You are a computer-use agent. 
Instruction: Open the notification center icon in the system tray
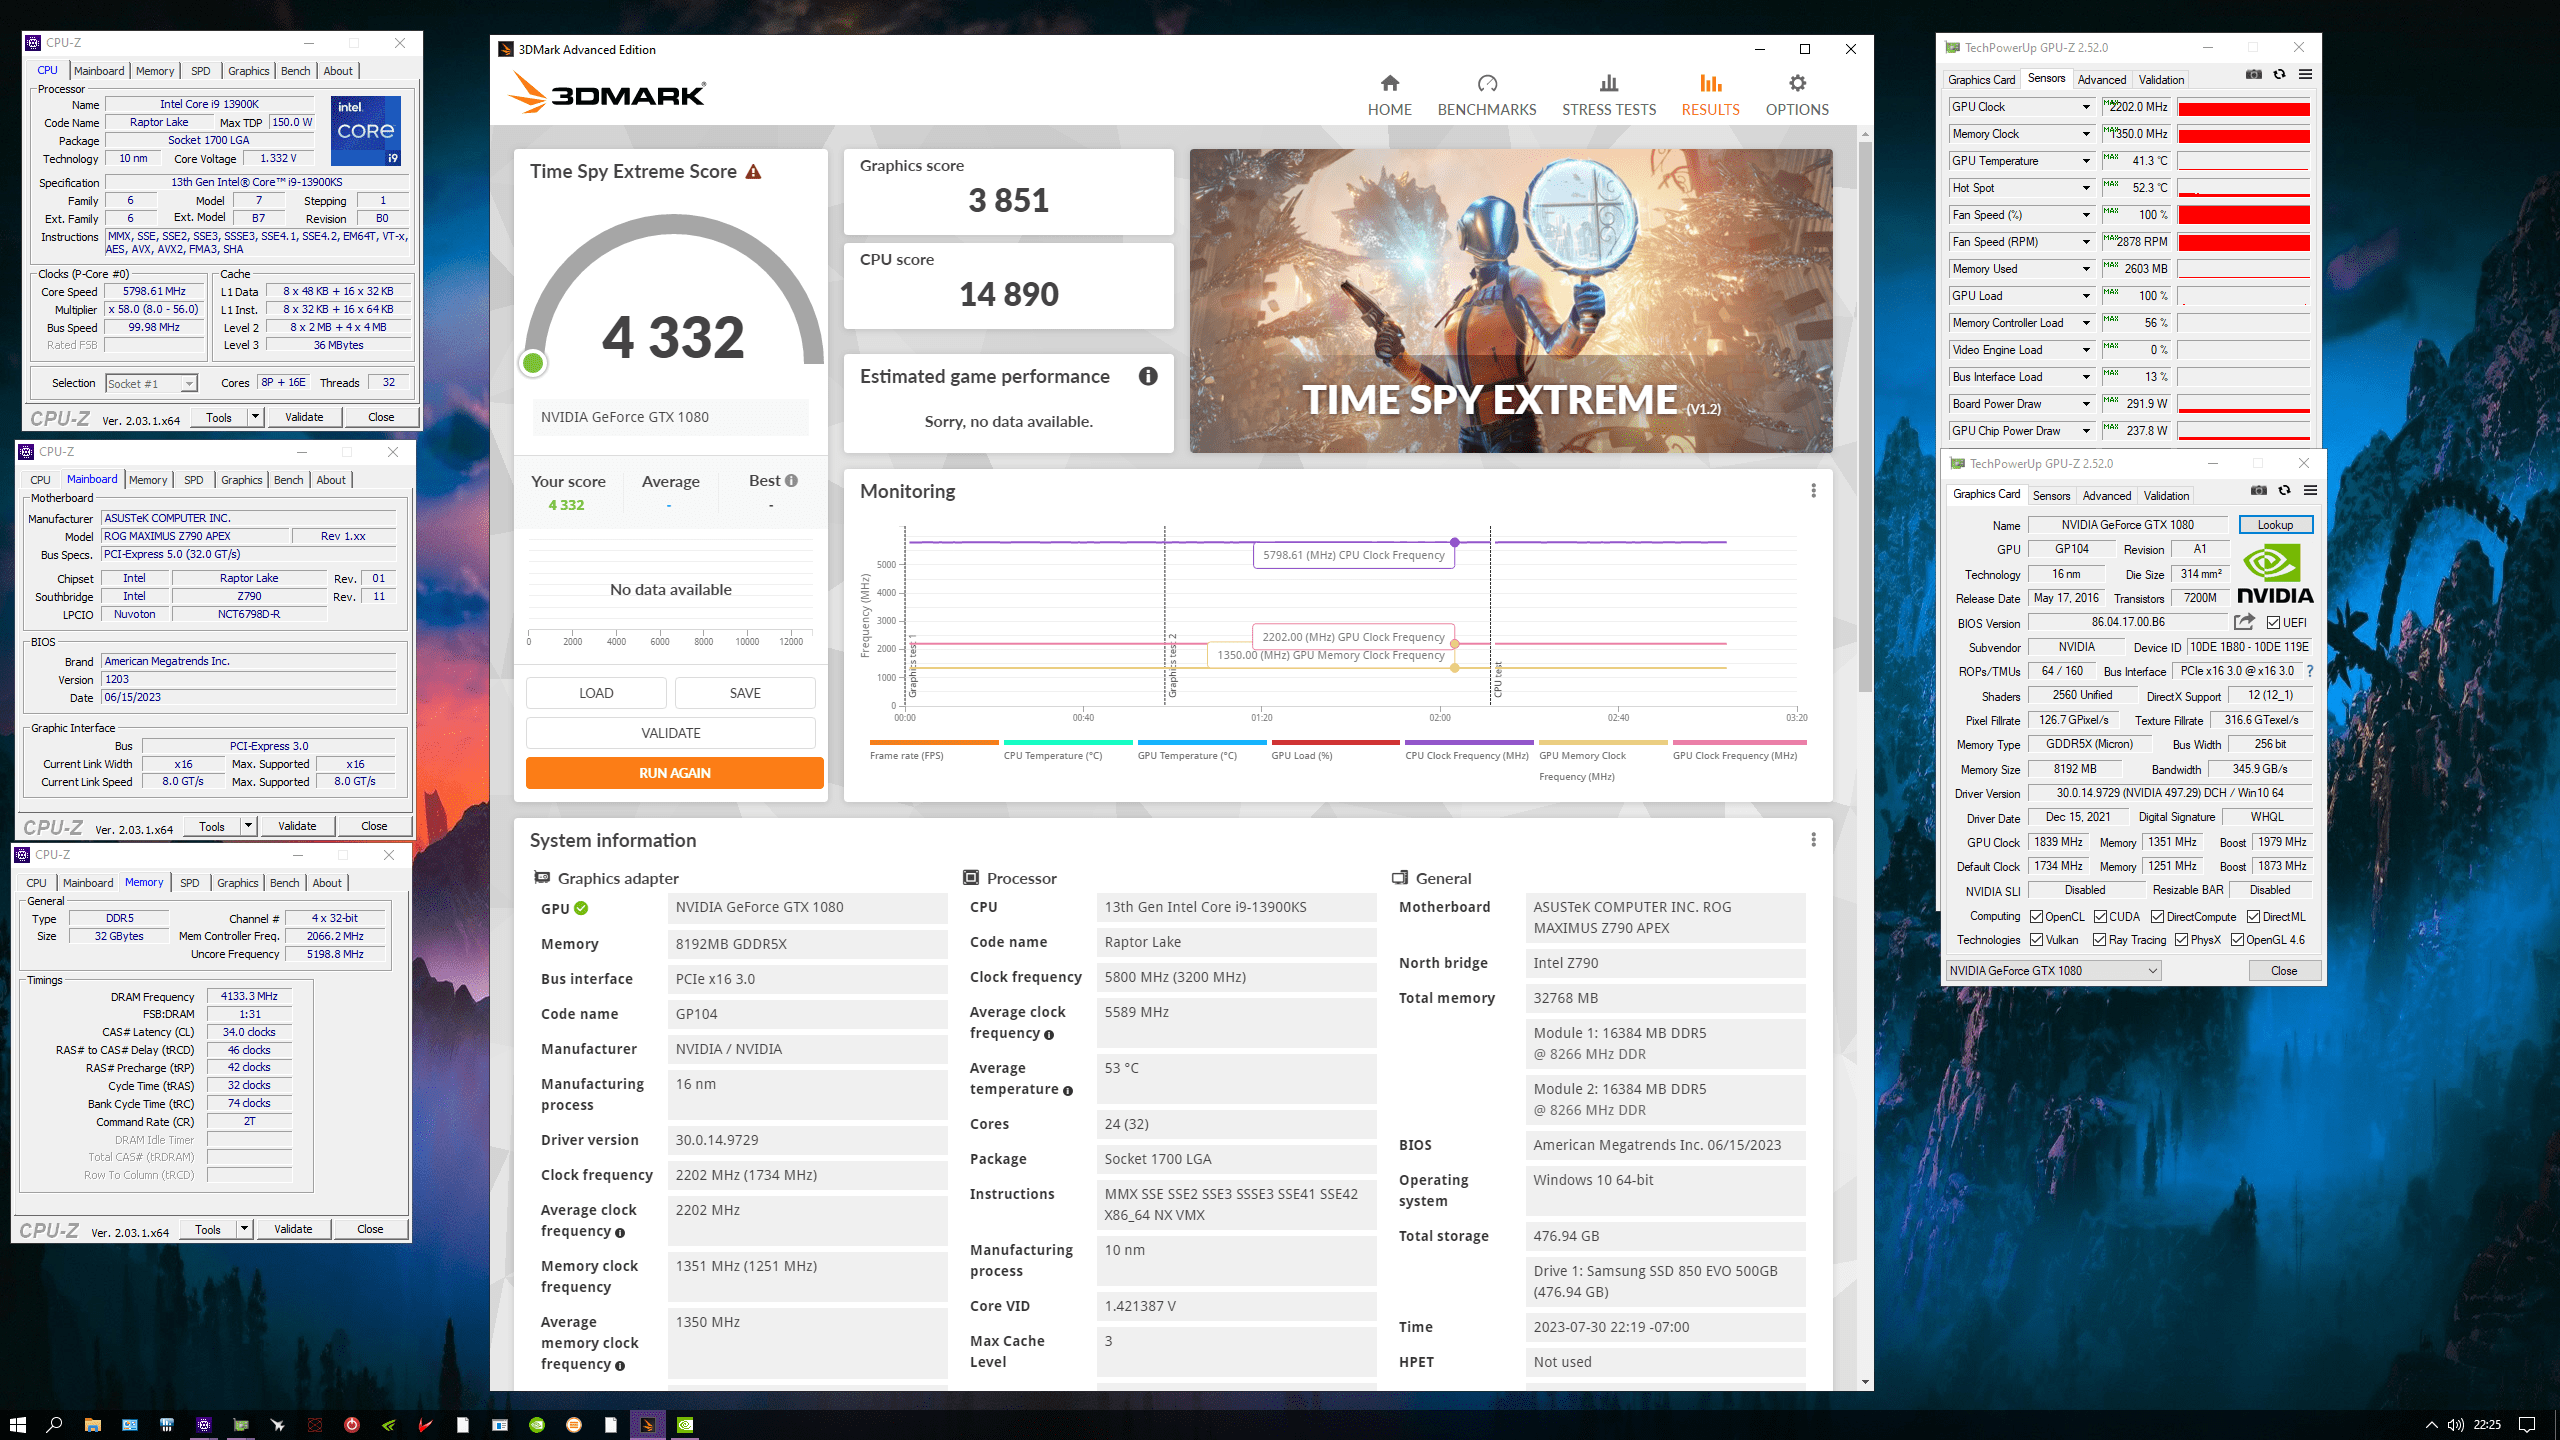tap(2527, 1424)
